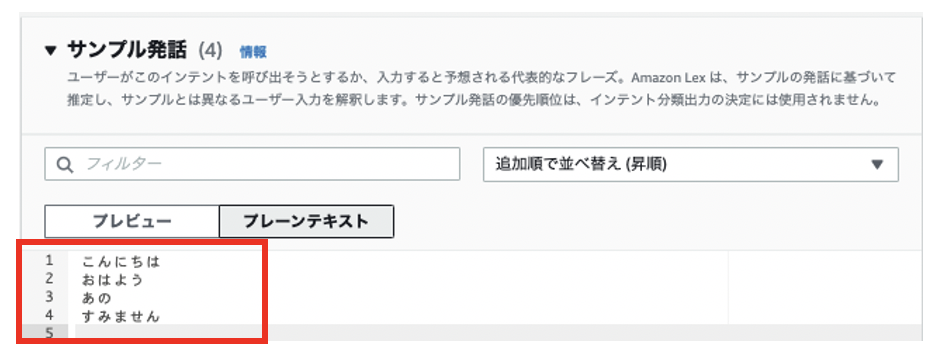Select the プレーンテキスト tab
The width and height of the screenshot is (938, 364).
306,222
